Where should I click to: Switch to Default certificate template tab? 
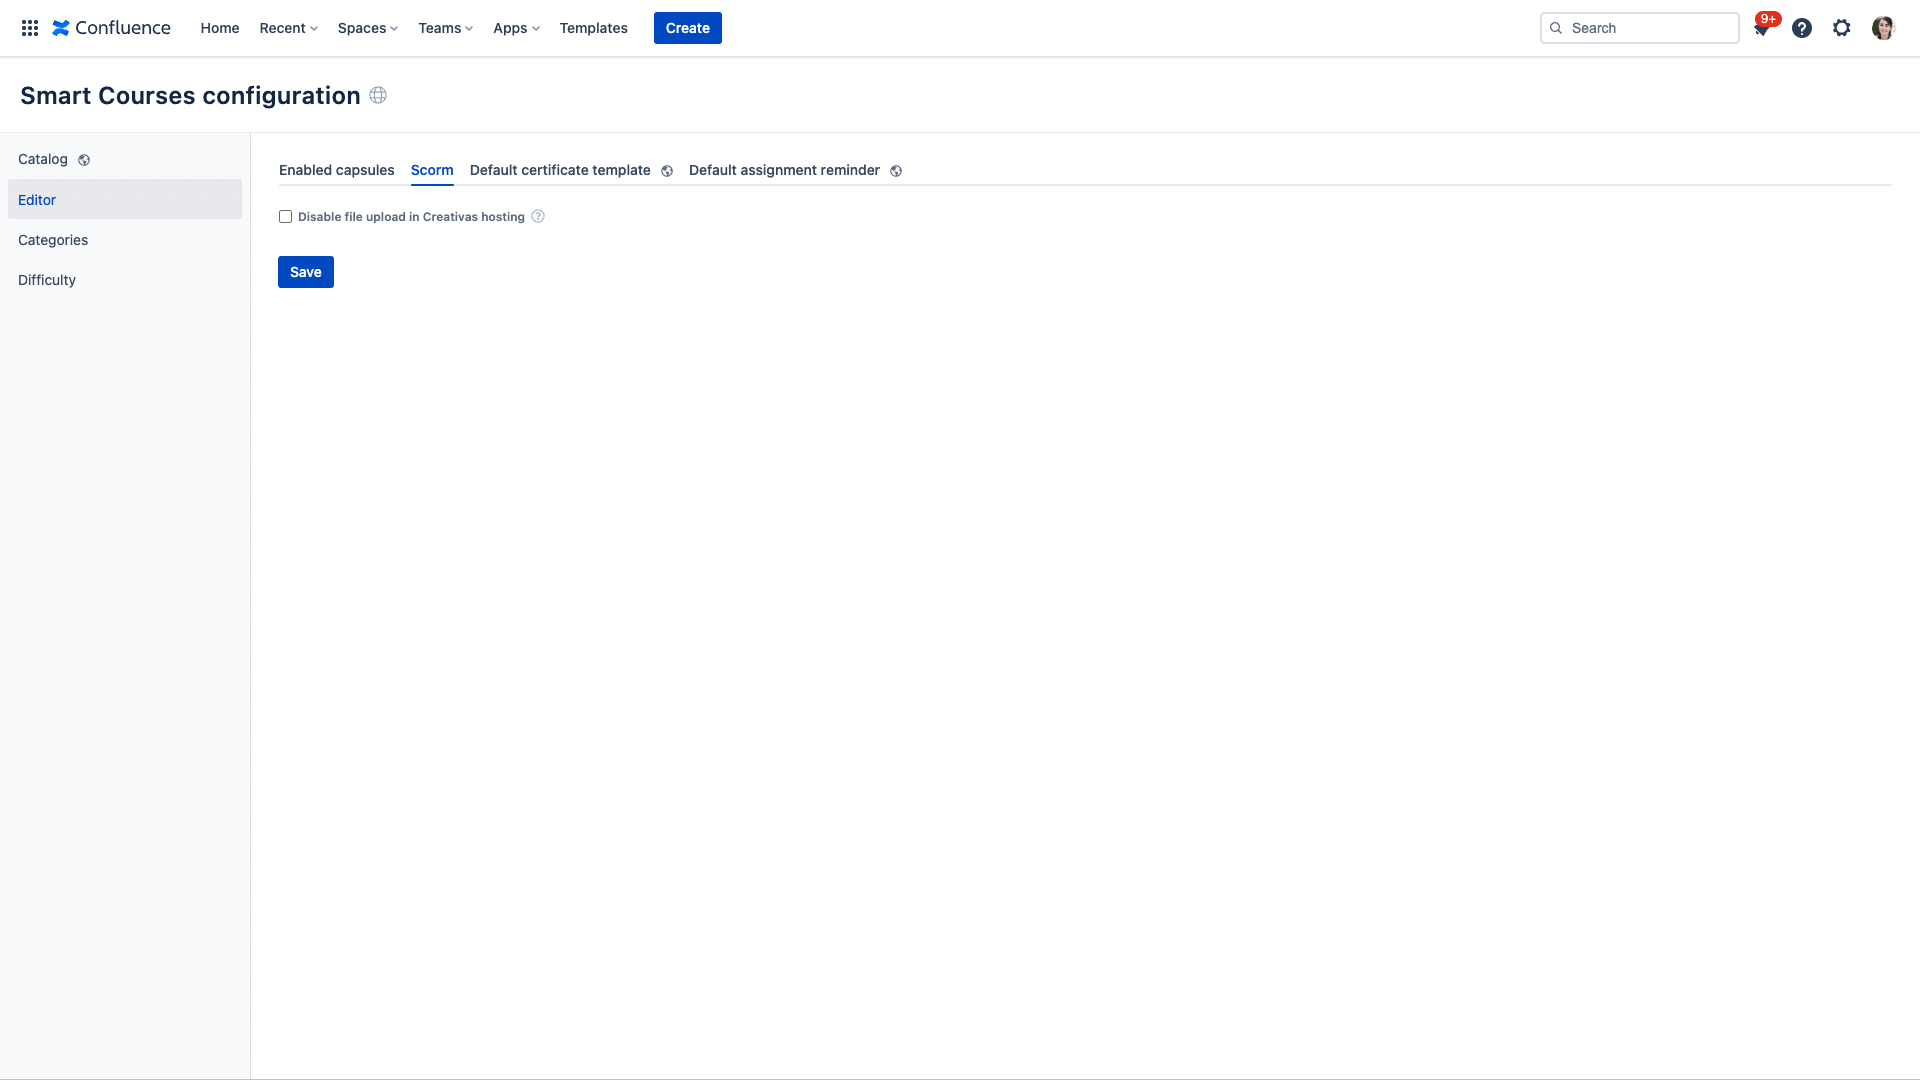(x=560, y=170)
